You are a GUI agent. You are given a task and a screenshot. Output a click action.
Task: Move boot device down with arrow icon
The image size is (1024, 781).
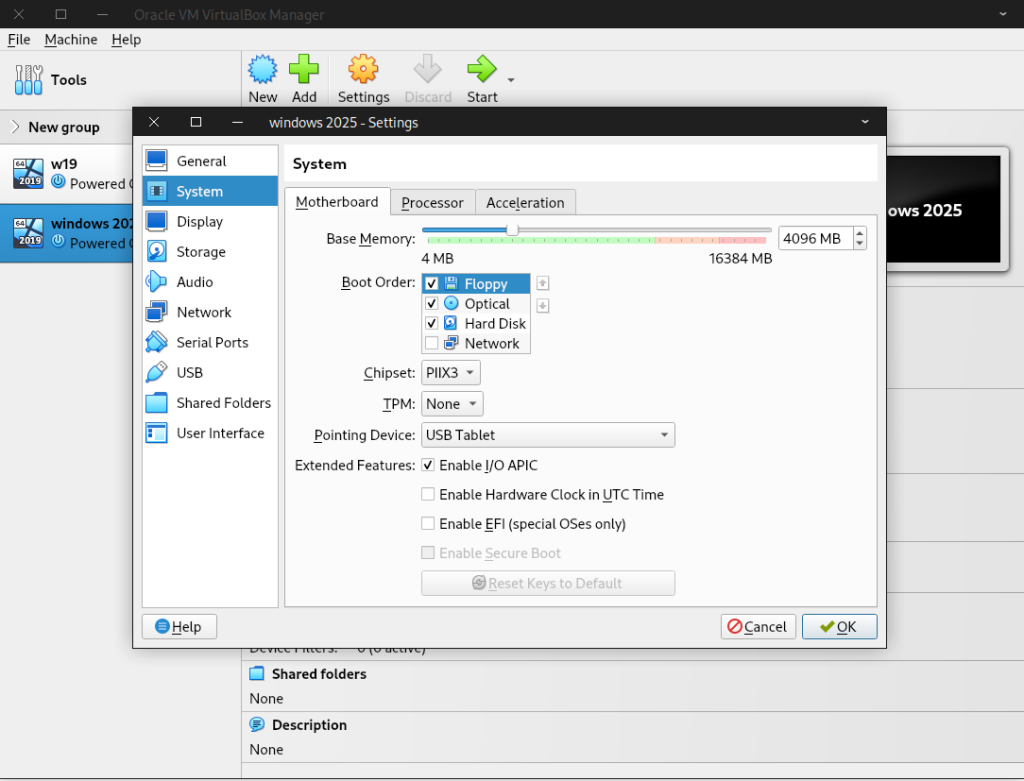[543, 305]
